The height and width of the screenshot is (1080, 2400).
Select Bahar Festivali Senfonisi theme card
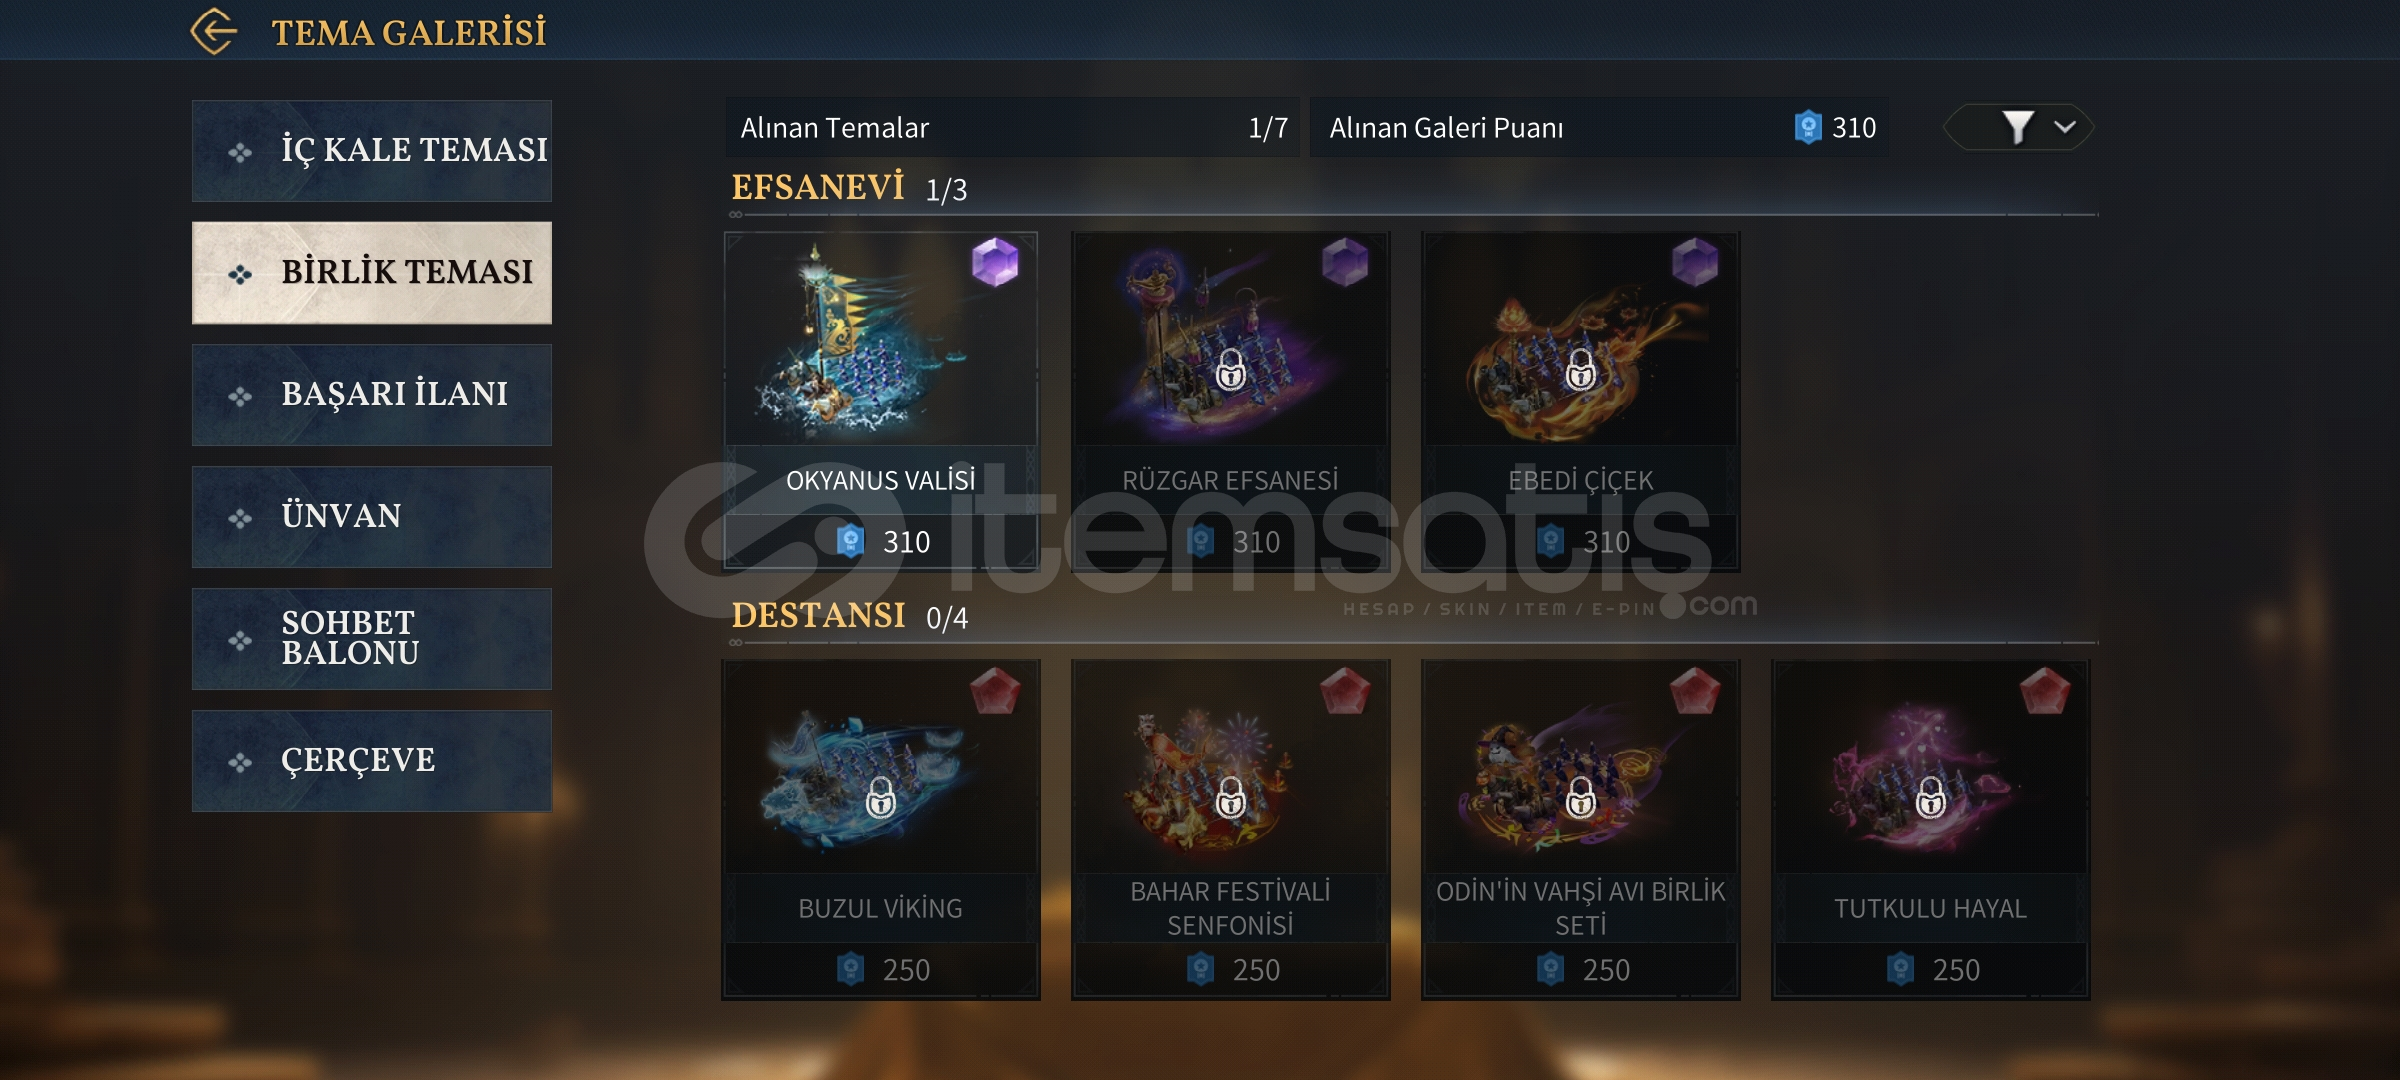click(1231, 829)
